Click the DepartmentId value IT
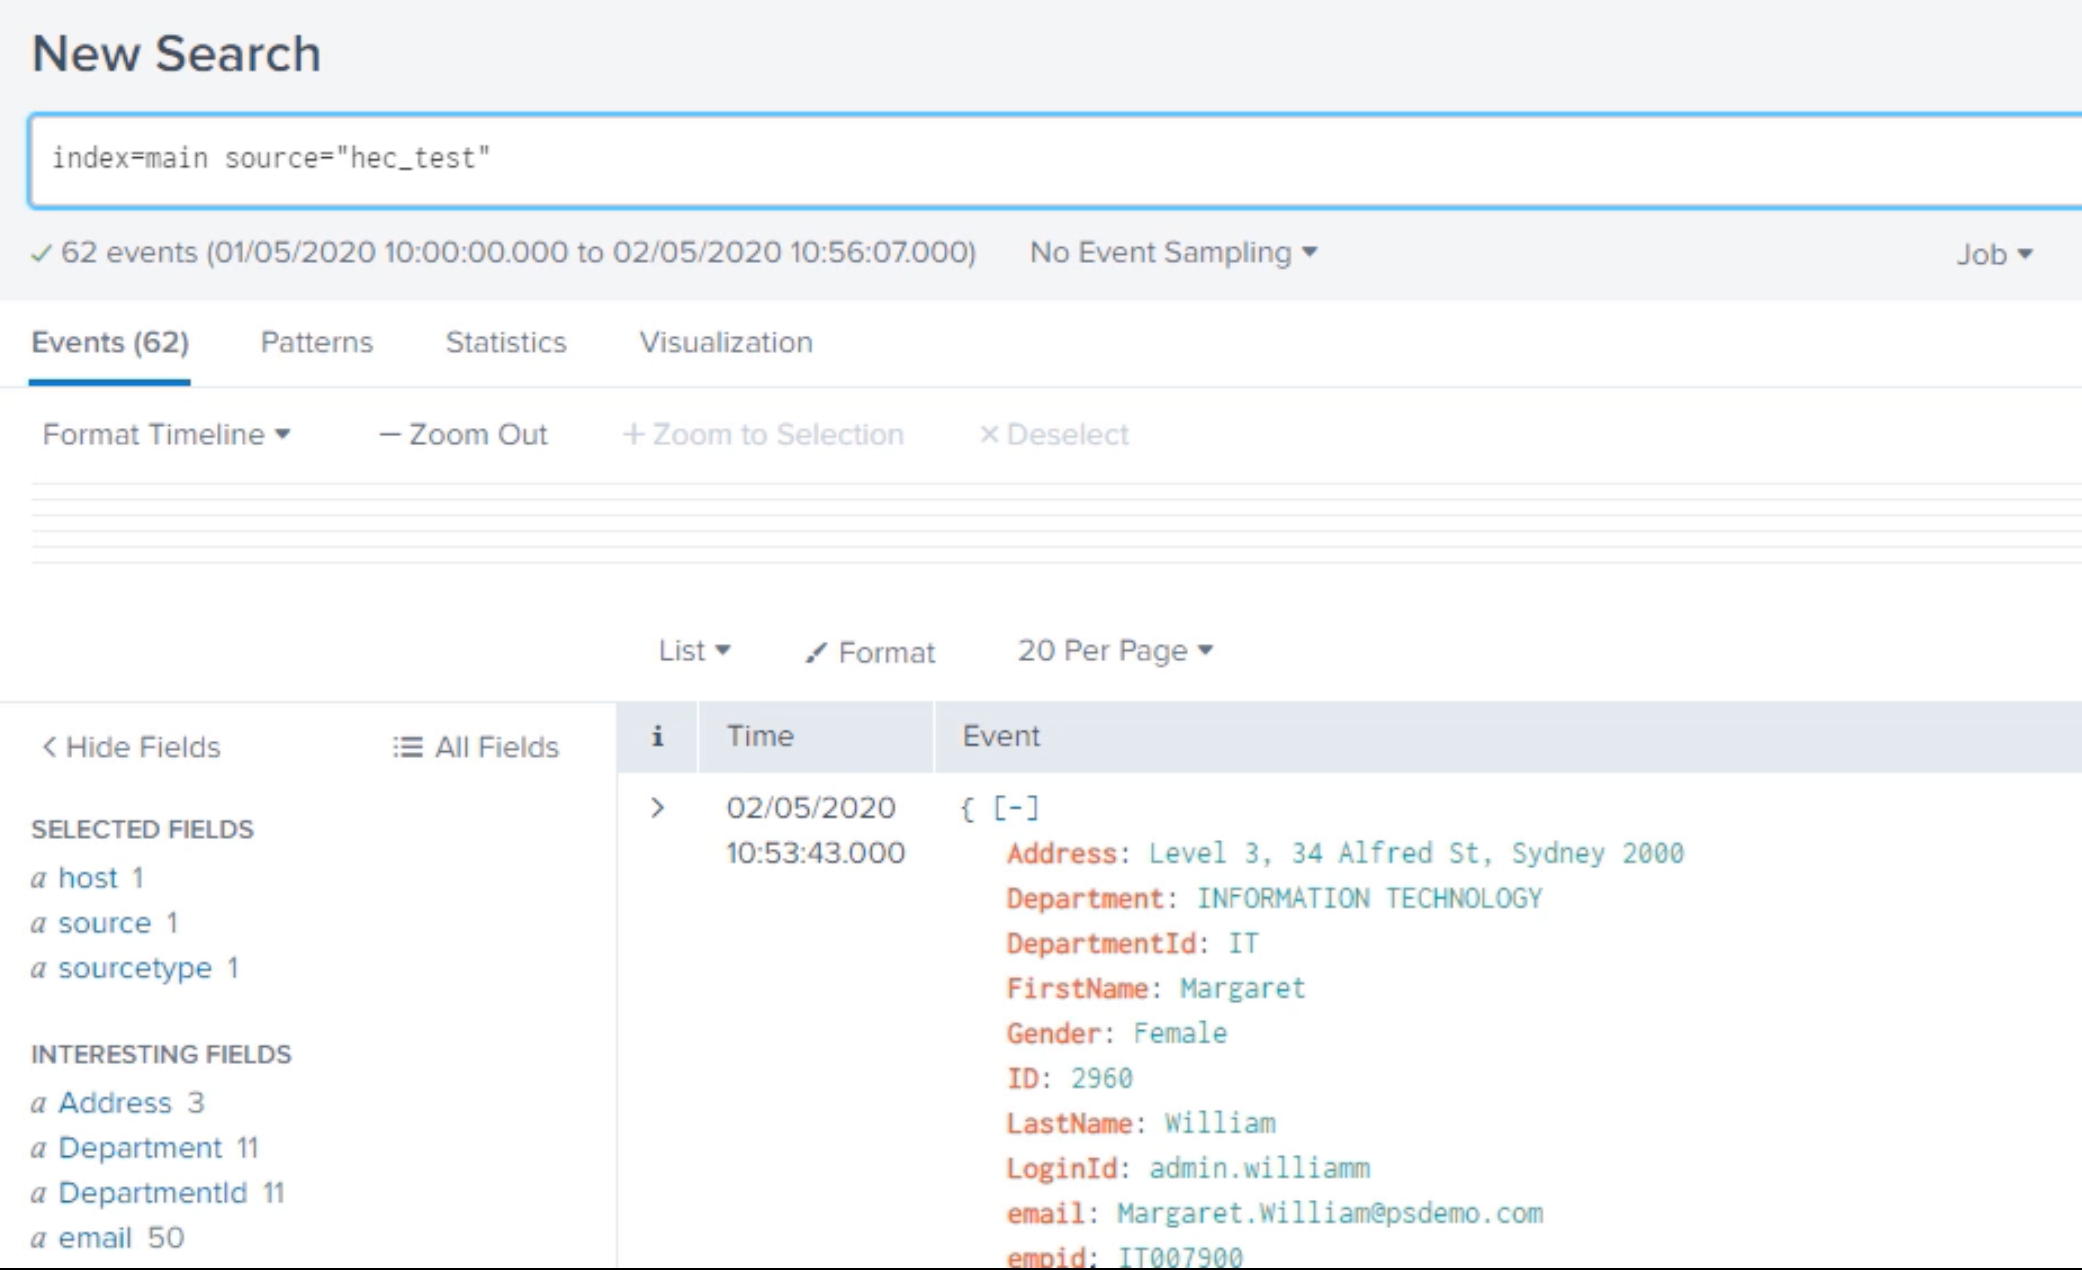This screenshot has width=2082, height=1270. (x=1243, y=944)
